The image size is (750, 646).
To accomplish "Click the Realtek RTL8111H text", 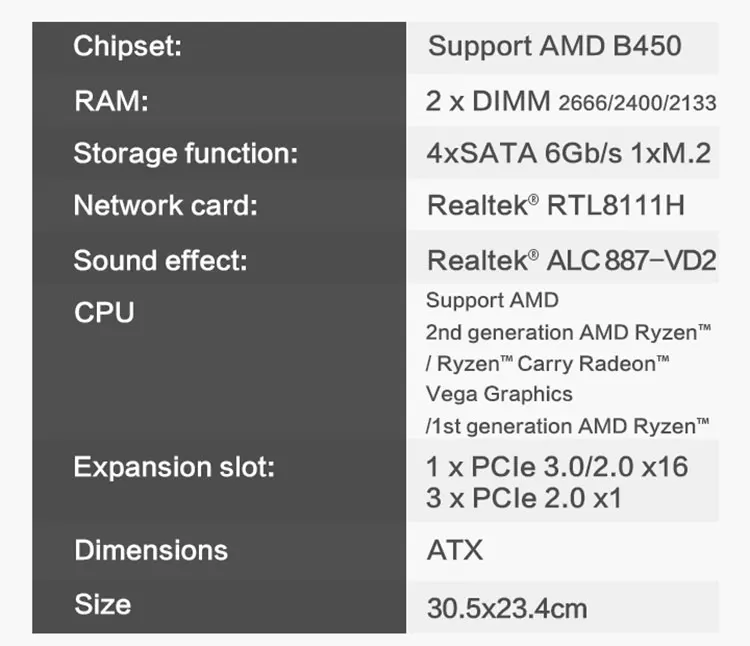I will tap(556, 206).
